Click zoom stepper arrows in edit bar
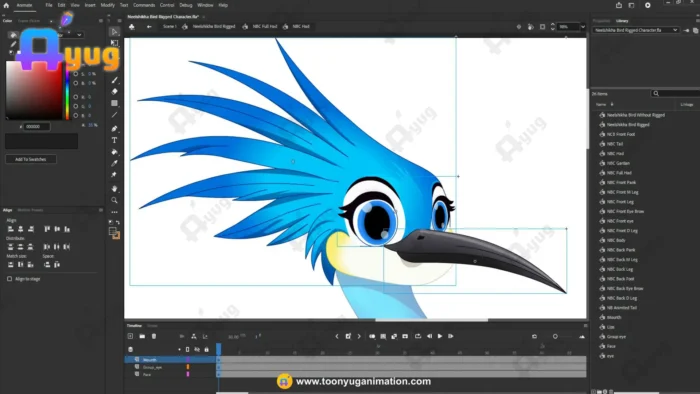 pyautogui.click(x=553, y=27)
